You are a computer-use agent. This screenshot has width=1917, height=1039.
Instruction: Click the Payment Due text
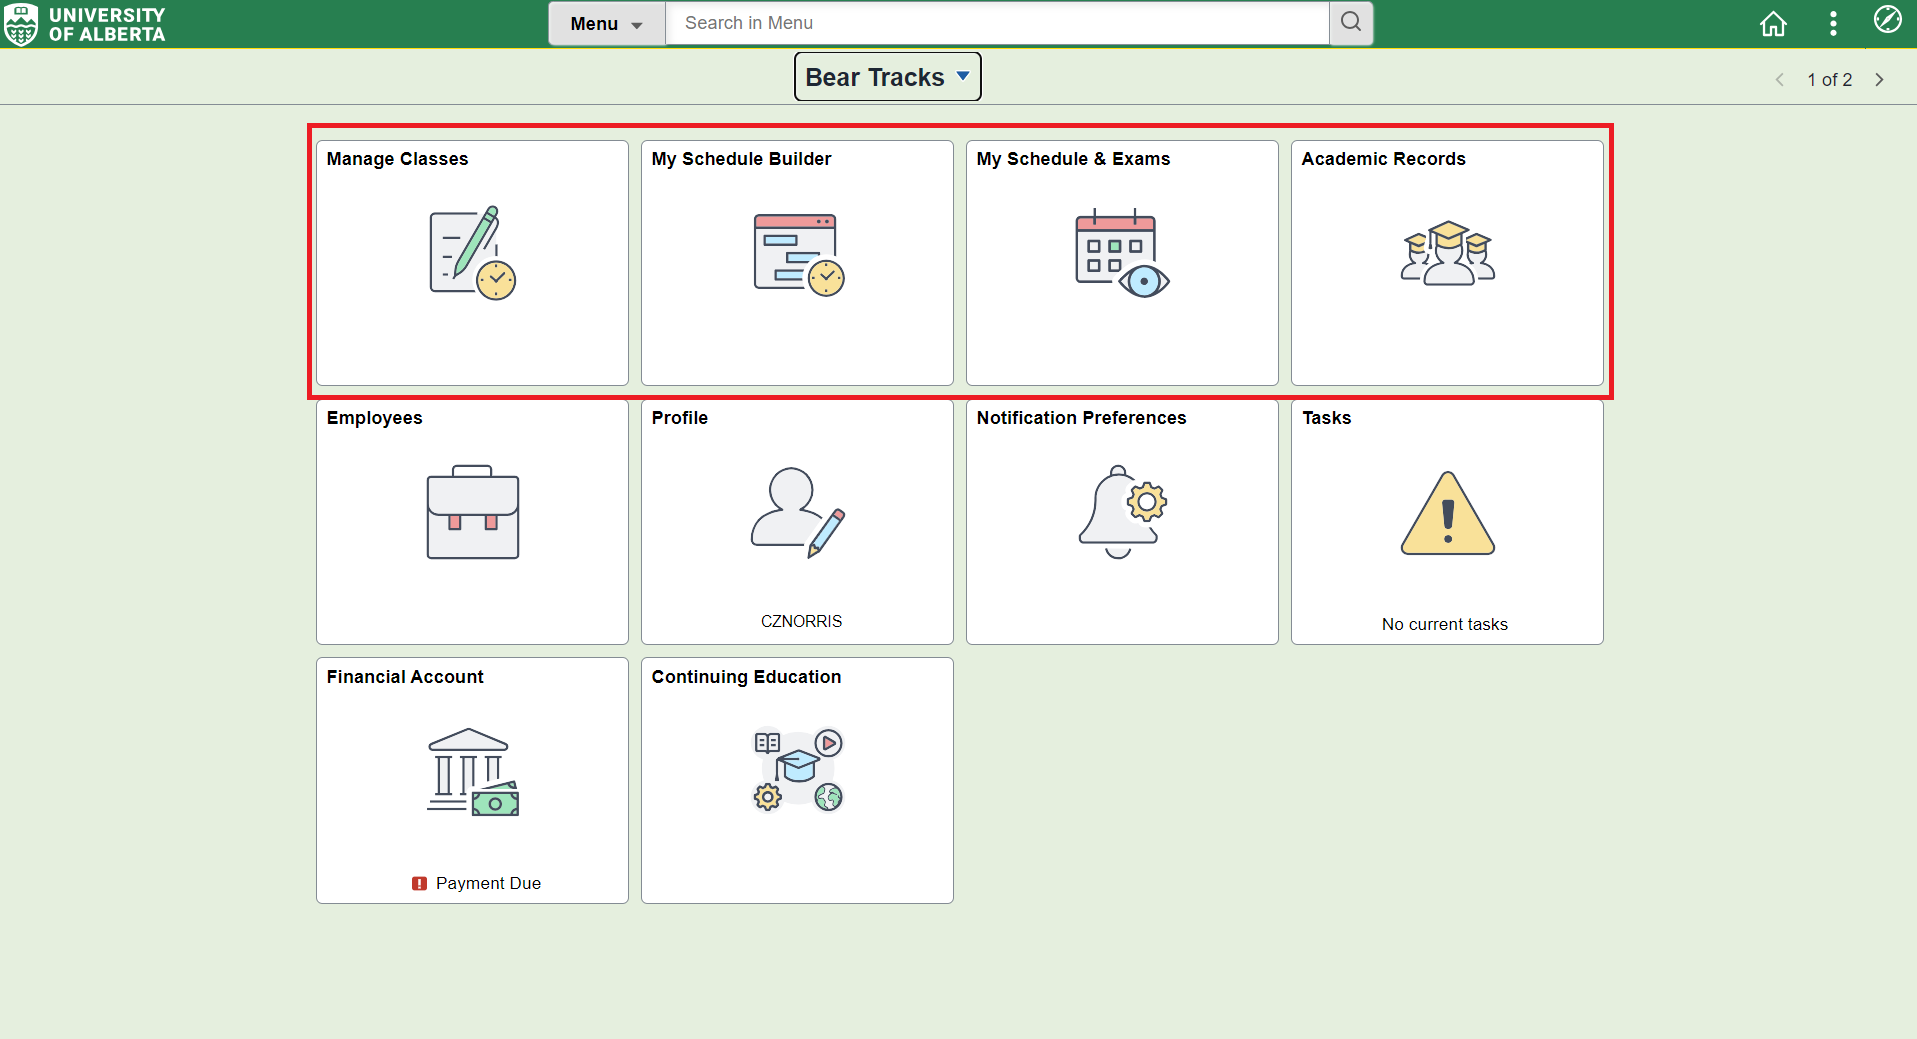(x=488, y=883)
